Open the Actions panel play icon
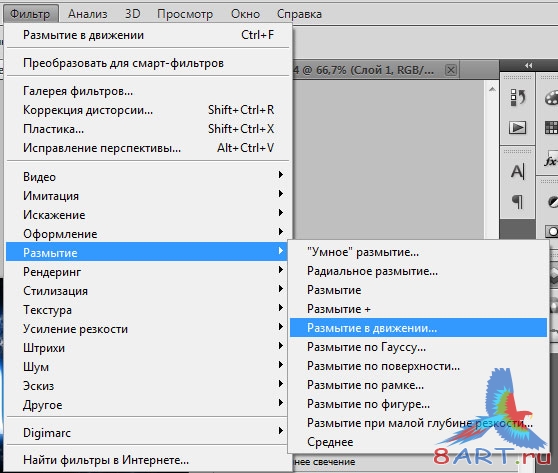 (517, 127)
